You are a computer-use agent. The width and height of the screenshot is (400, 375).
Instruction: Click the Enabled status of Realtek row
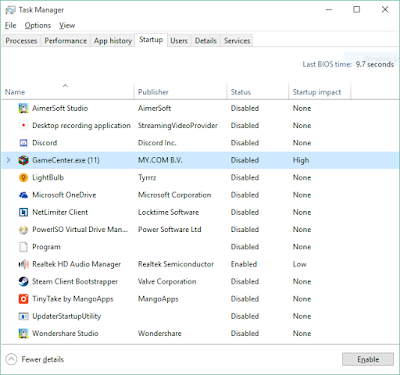244,264
